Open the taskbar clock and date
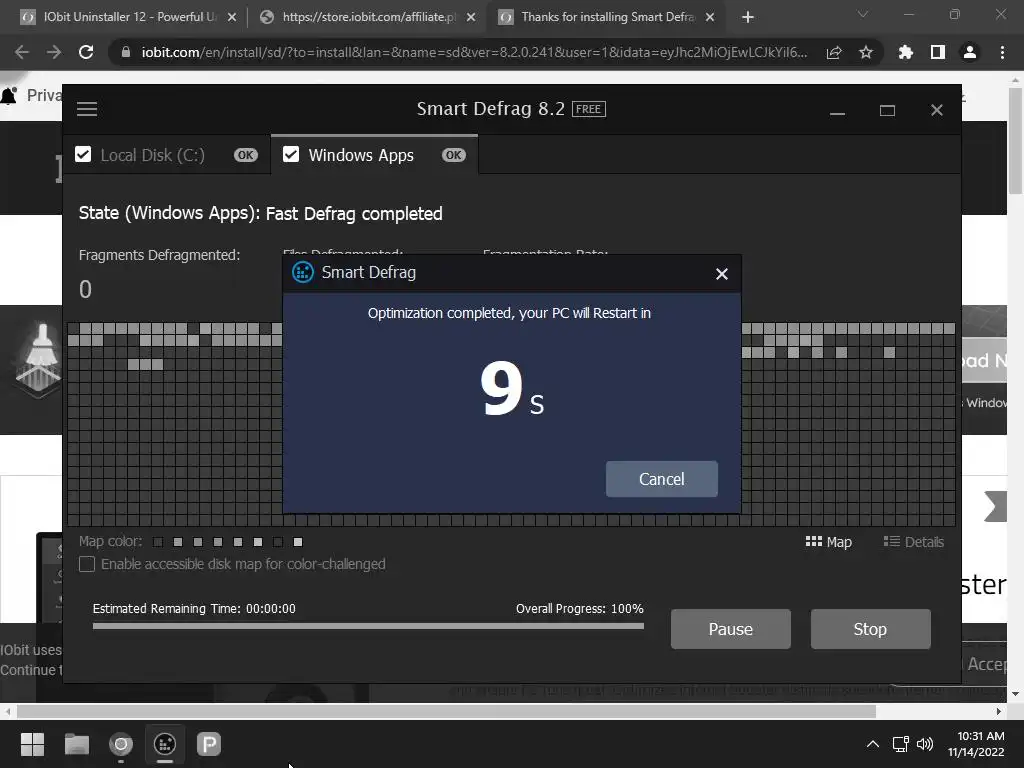The height and width of the screenshot is (768, 1024). click(976, 744)
